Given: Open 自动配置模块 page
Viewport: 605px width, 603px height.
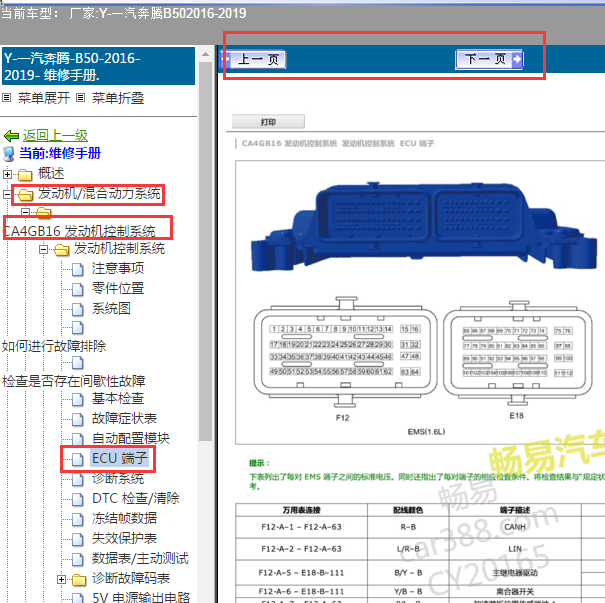Looking at the screenshot, I should 131,438.
